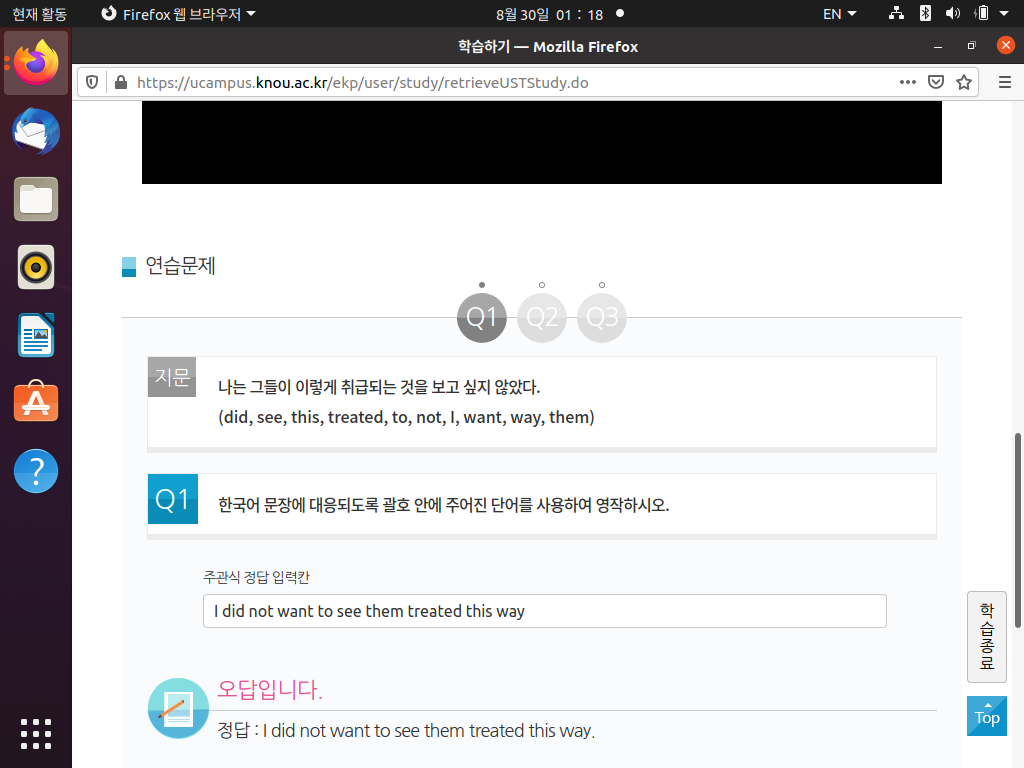Screen dimensions: 1024x768
Task: Select the Q1 question tab
Action: pos(482,318)
